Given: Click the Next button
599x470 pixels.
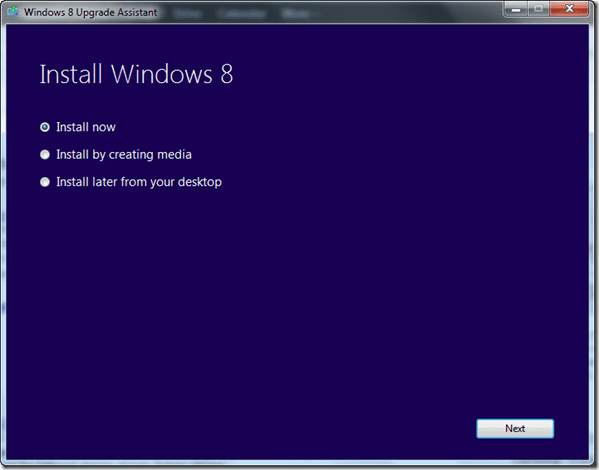Looking at the screenshot, I should [x=515, y=428].
